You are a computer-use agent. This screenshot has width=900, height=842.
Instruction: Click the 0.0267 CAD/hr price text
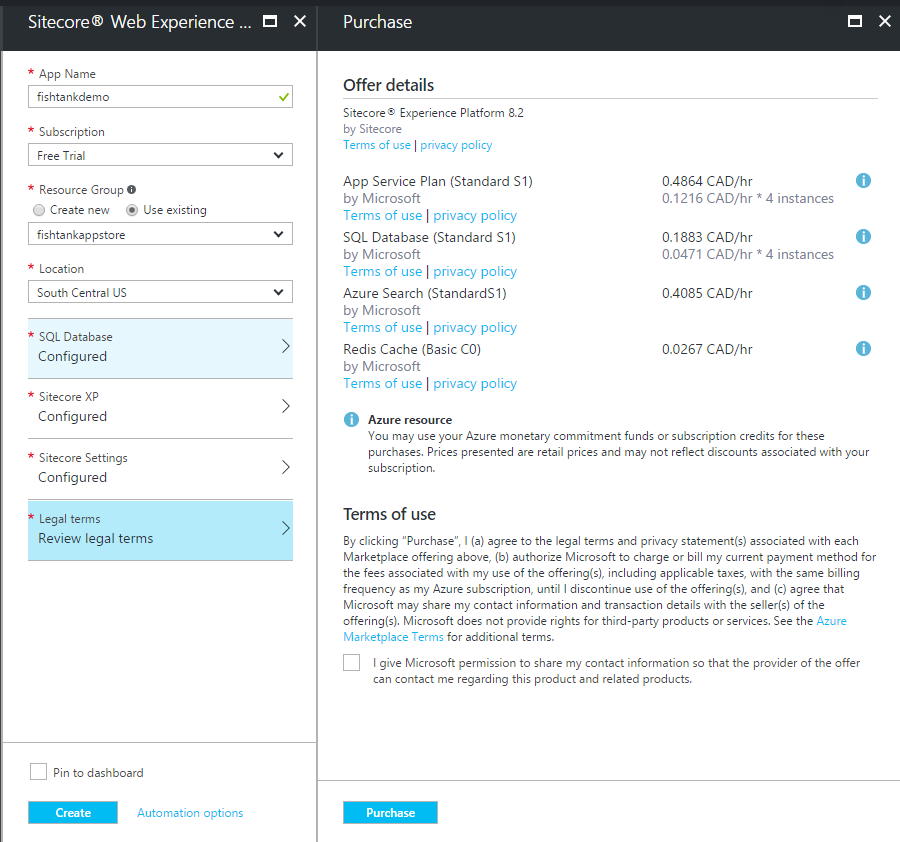click(x=707, y=349)
